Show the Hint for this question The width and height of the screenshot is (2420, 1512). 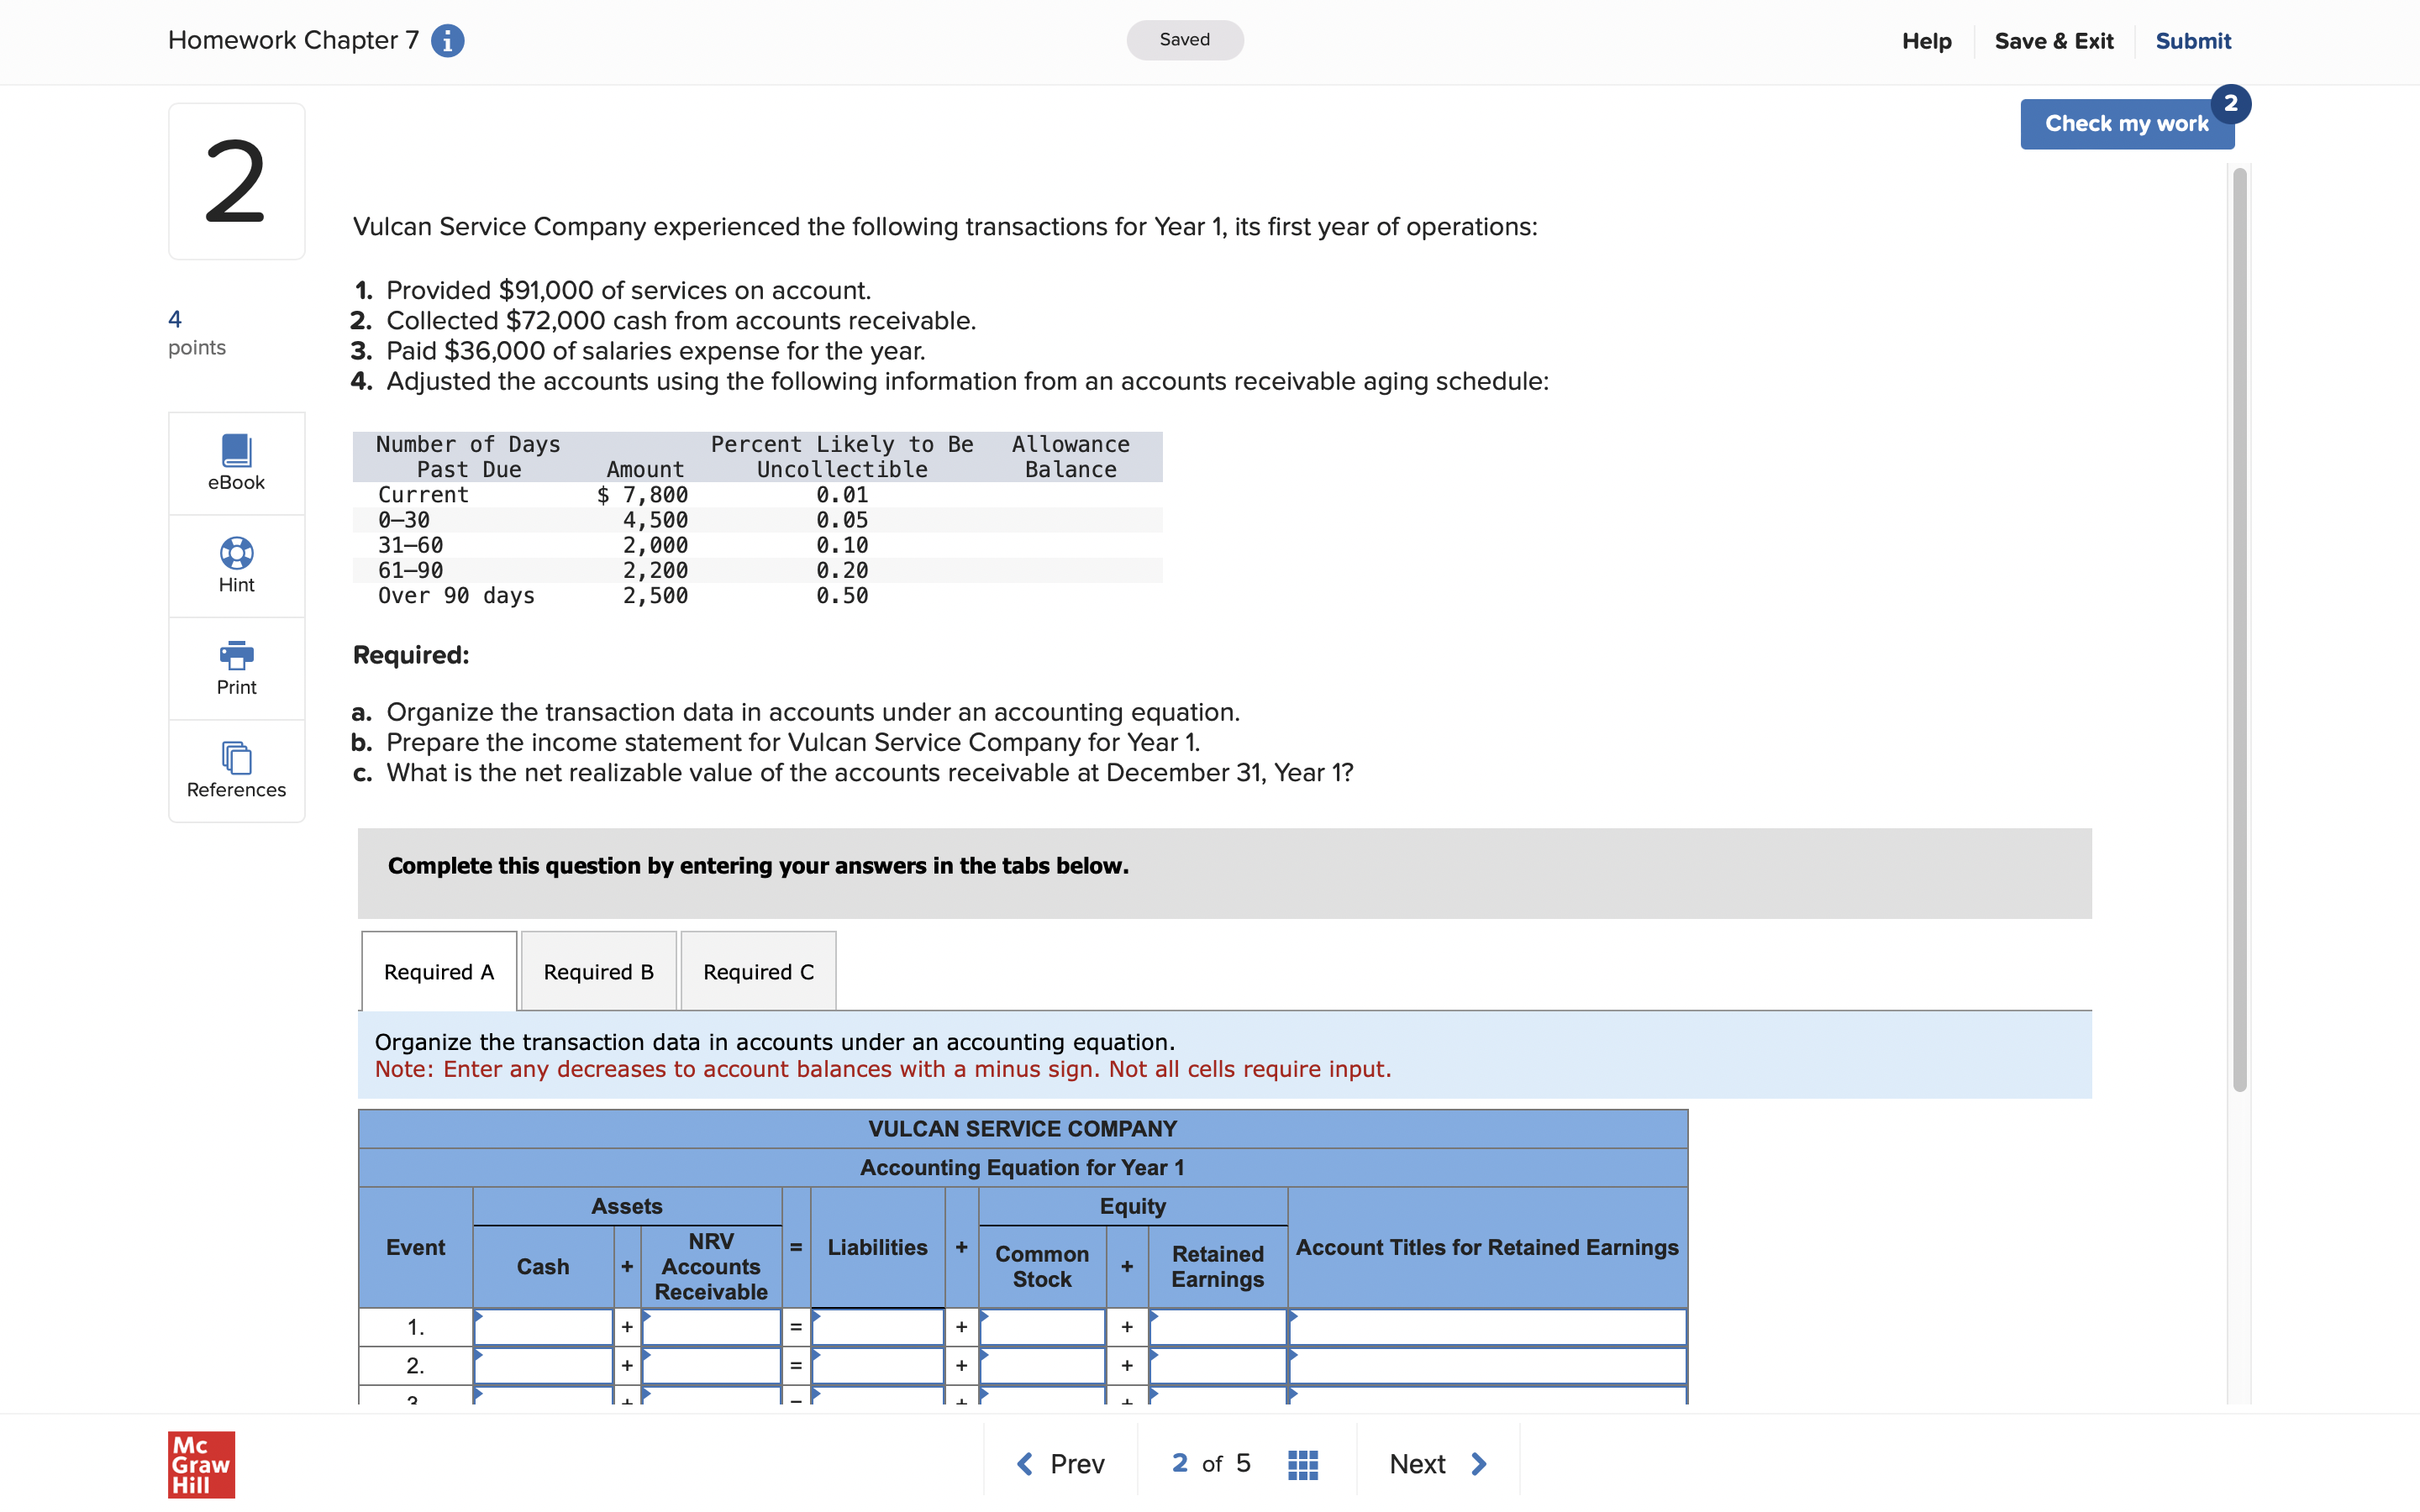pyautogui.click(x=235, y=565)
